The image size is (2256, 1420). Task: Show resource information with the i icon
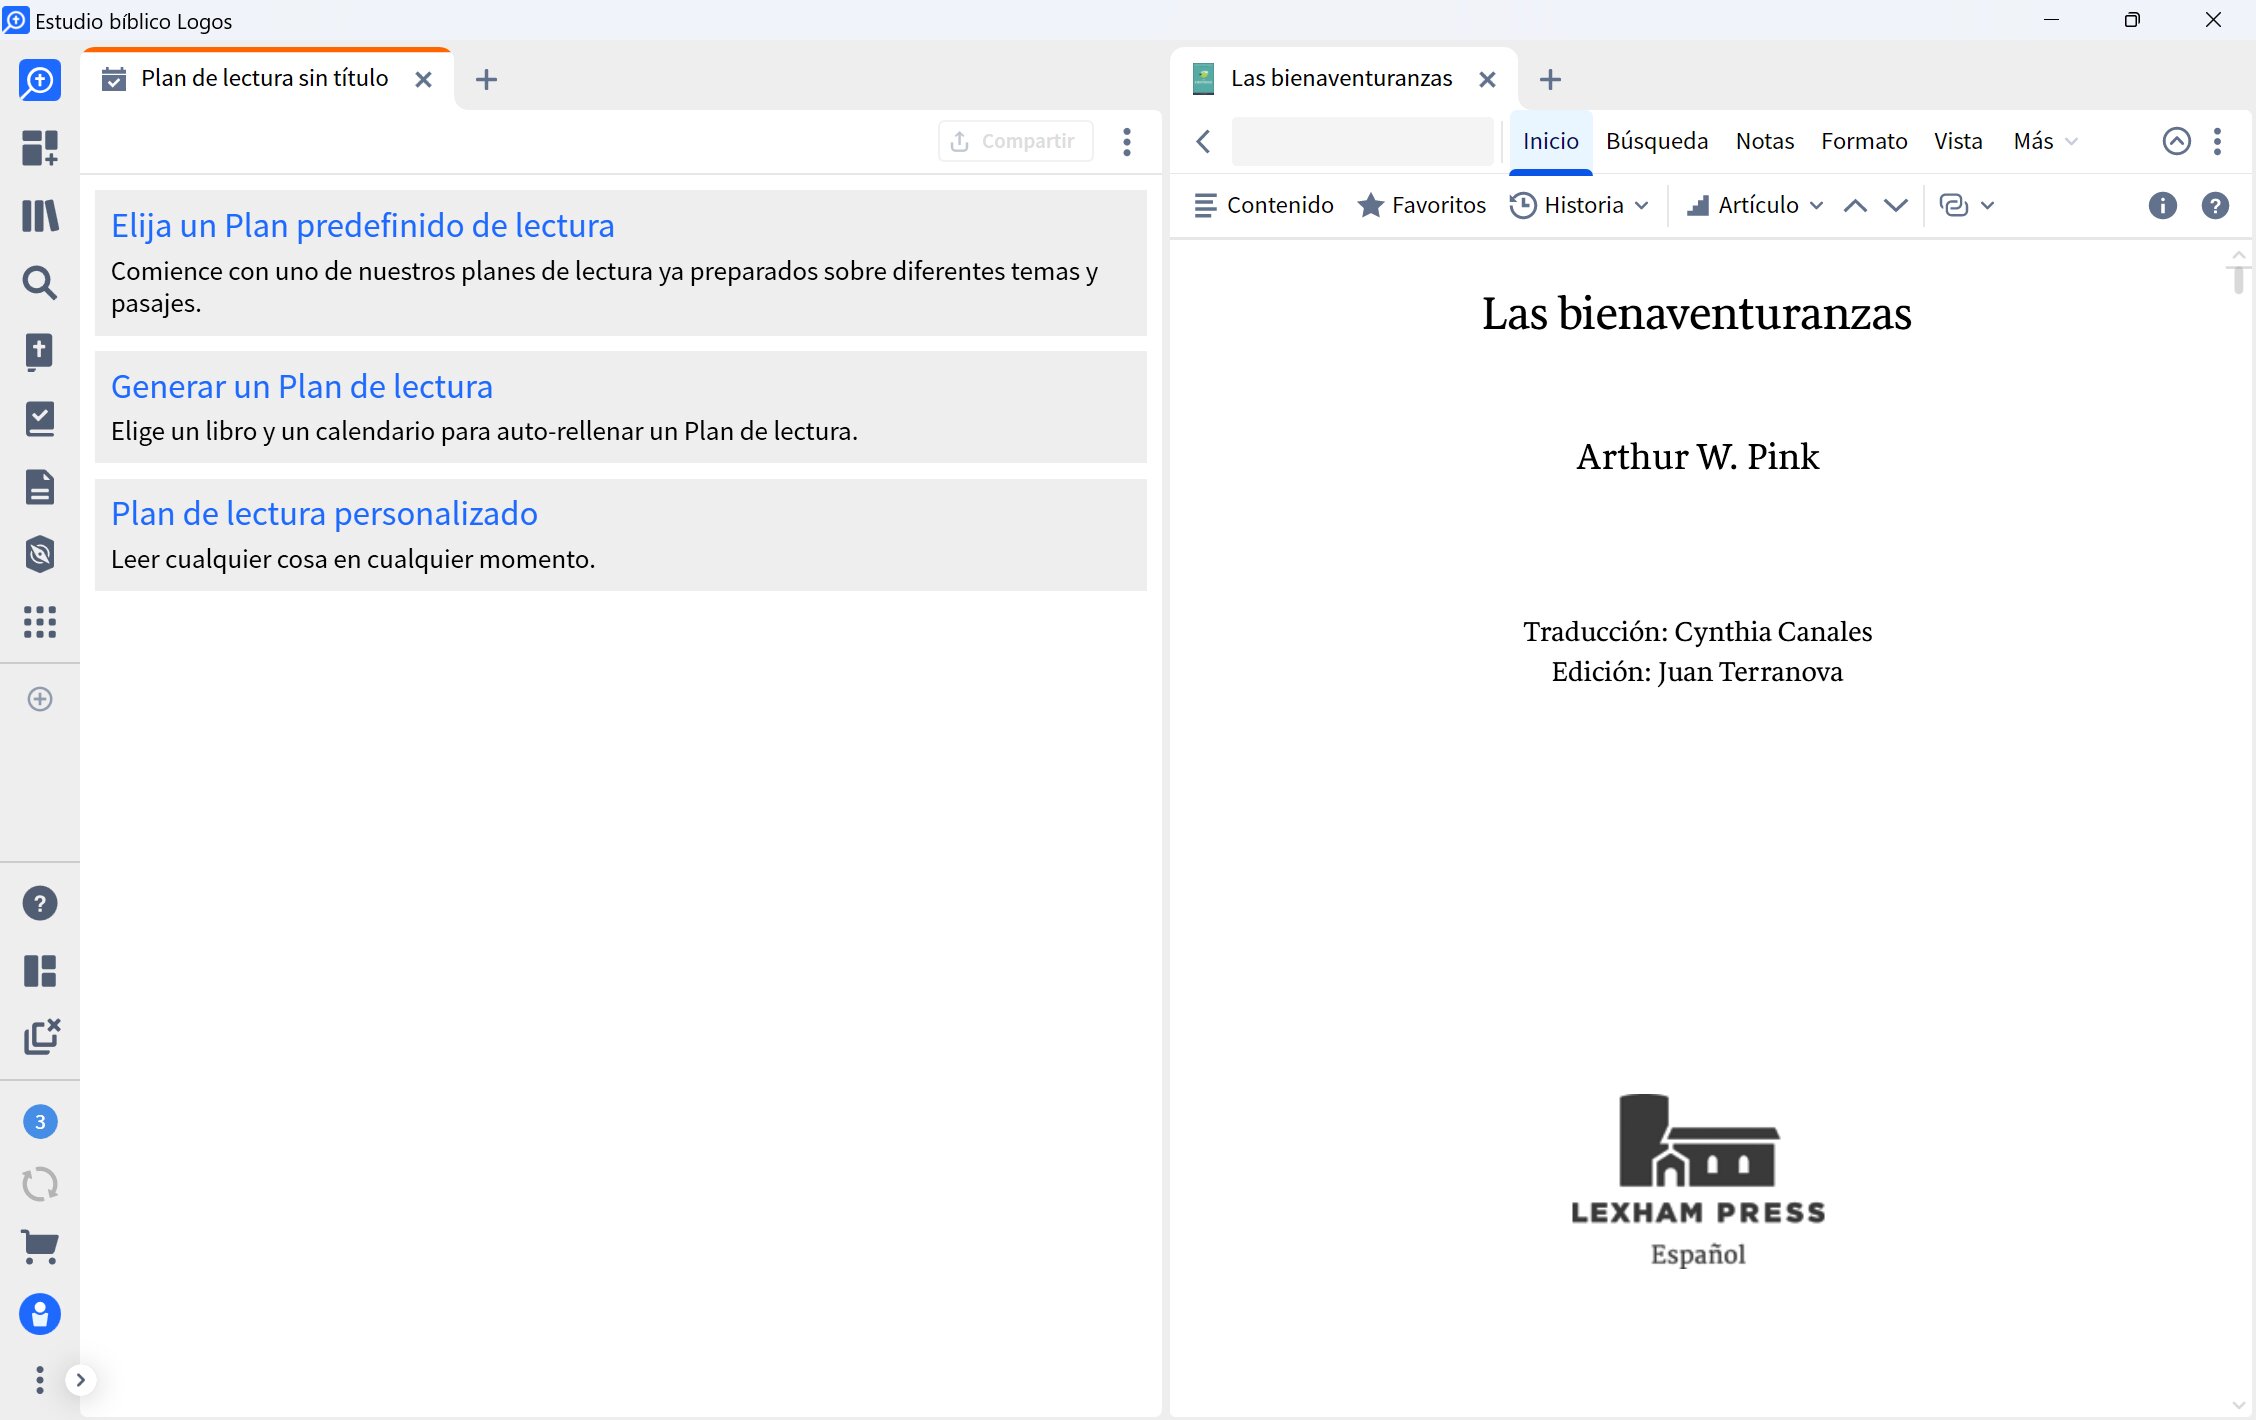click(x=2162, y=205)
